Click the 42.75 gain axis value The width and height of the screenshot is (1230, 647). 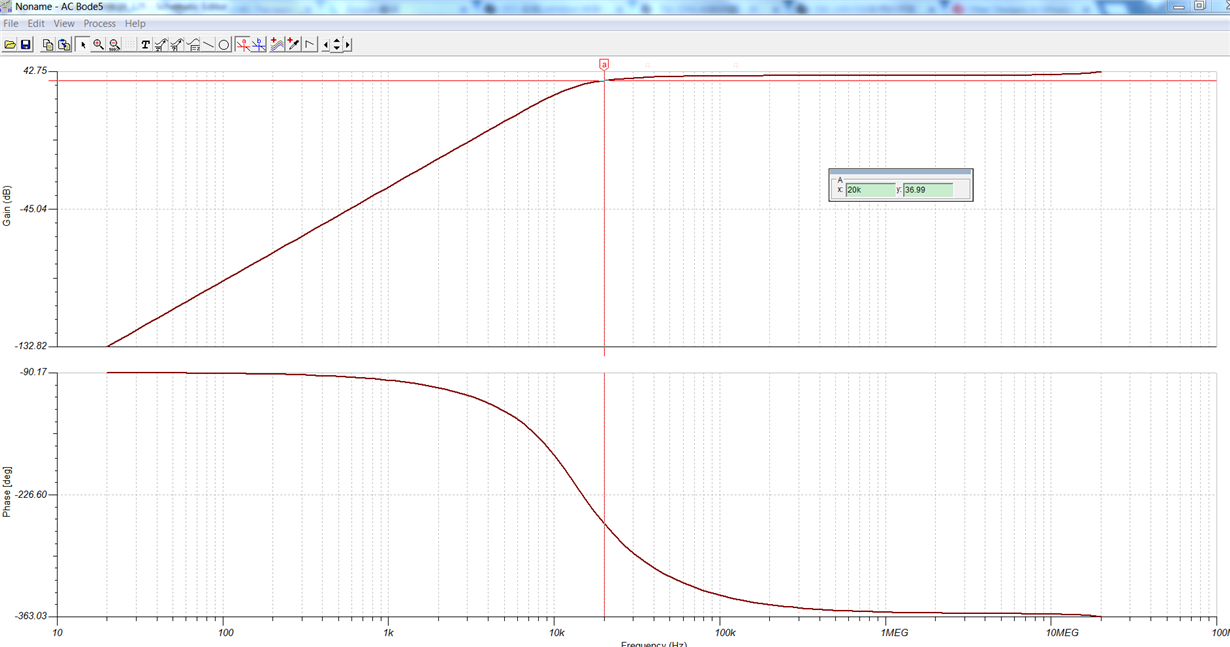[36, 71]
